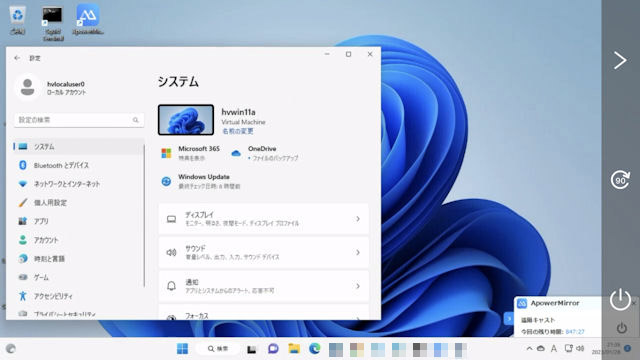
Task: Open File Explorer from the taskbar
Action: tap(294, 349)
